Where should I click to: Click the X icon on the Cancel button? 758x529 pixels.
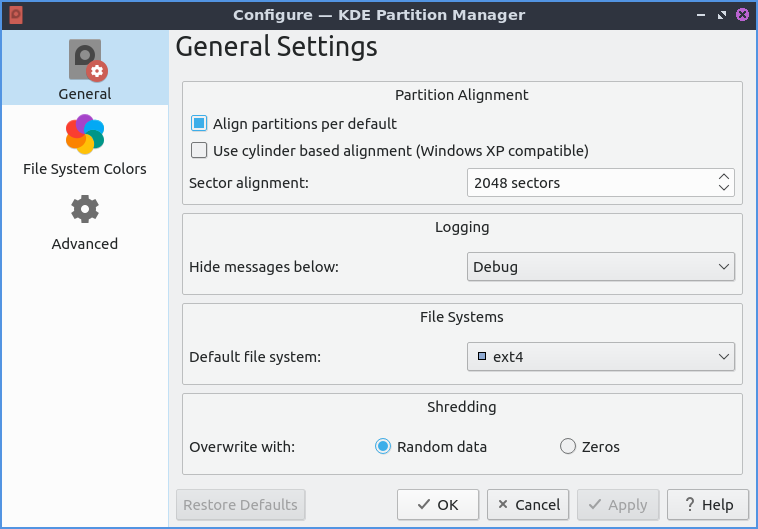point(504,505)
